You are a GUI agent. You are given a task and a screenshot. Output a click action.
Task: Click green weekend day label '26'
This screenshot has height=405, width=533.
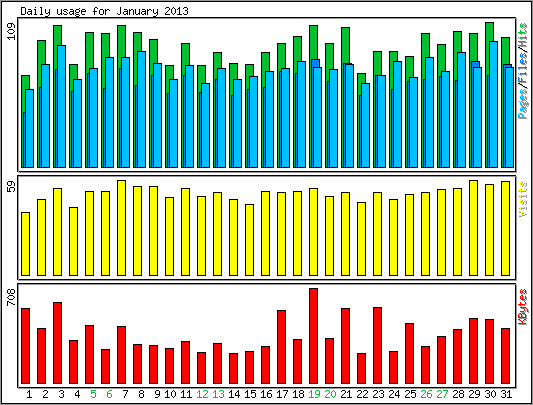[x=426, y=394]
